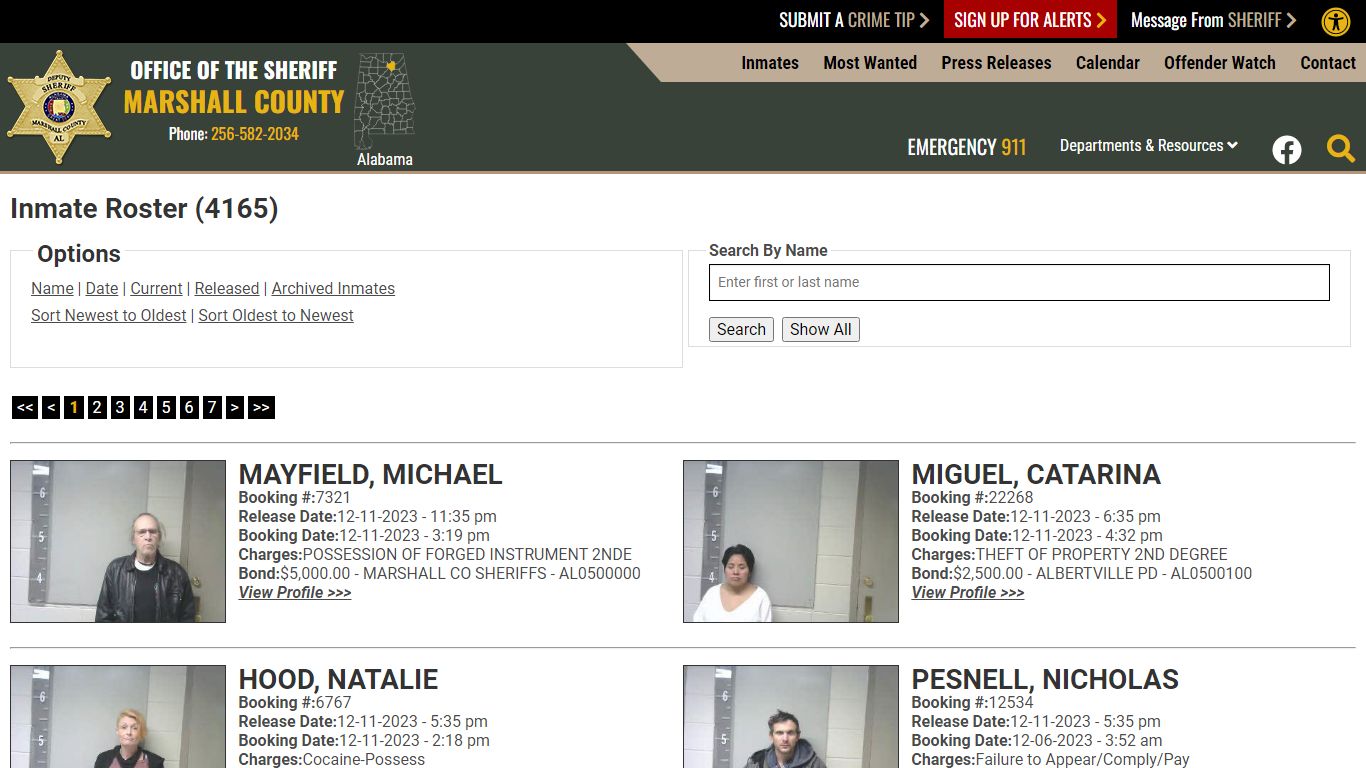Screen dimensions: 1366x768
Task: Open the site search magnifier icon
Action: click(x=1341, y=149)
